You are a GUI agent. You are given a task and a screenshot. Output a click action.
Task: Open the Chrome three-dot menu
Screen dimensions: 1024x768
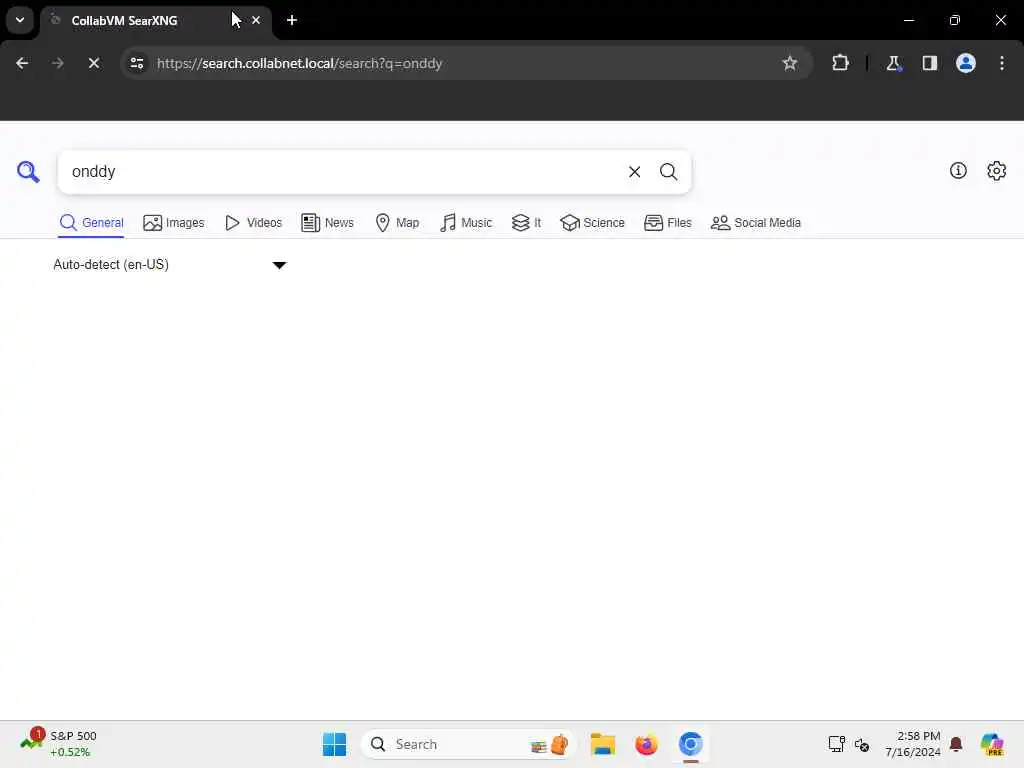1002,63
